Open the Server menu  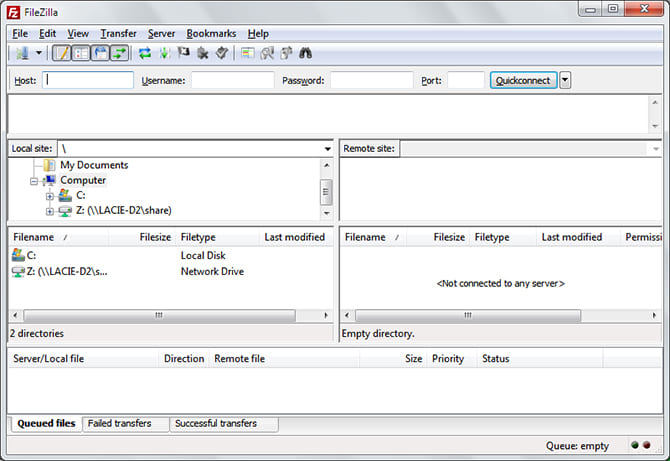(x=161, y=33)
